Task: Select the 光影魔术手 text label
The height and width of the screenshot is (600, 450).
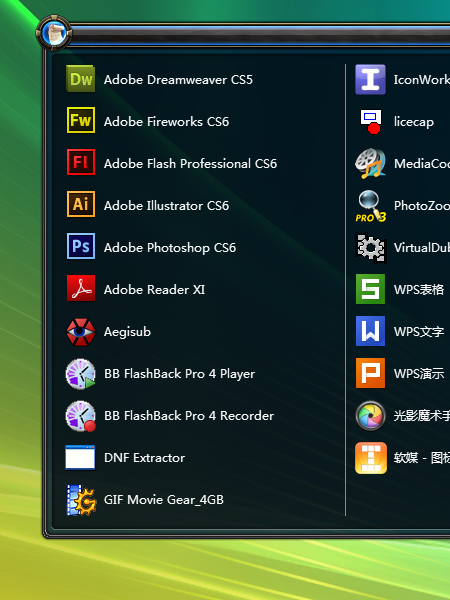Action: coord(422,416)
